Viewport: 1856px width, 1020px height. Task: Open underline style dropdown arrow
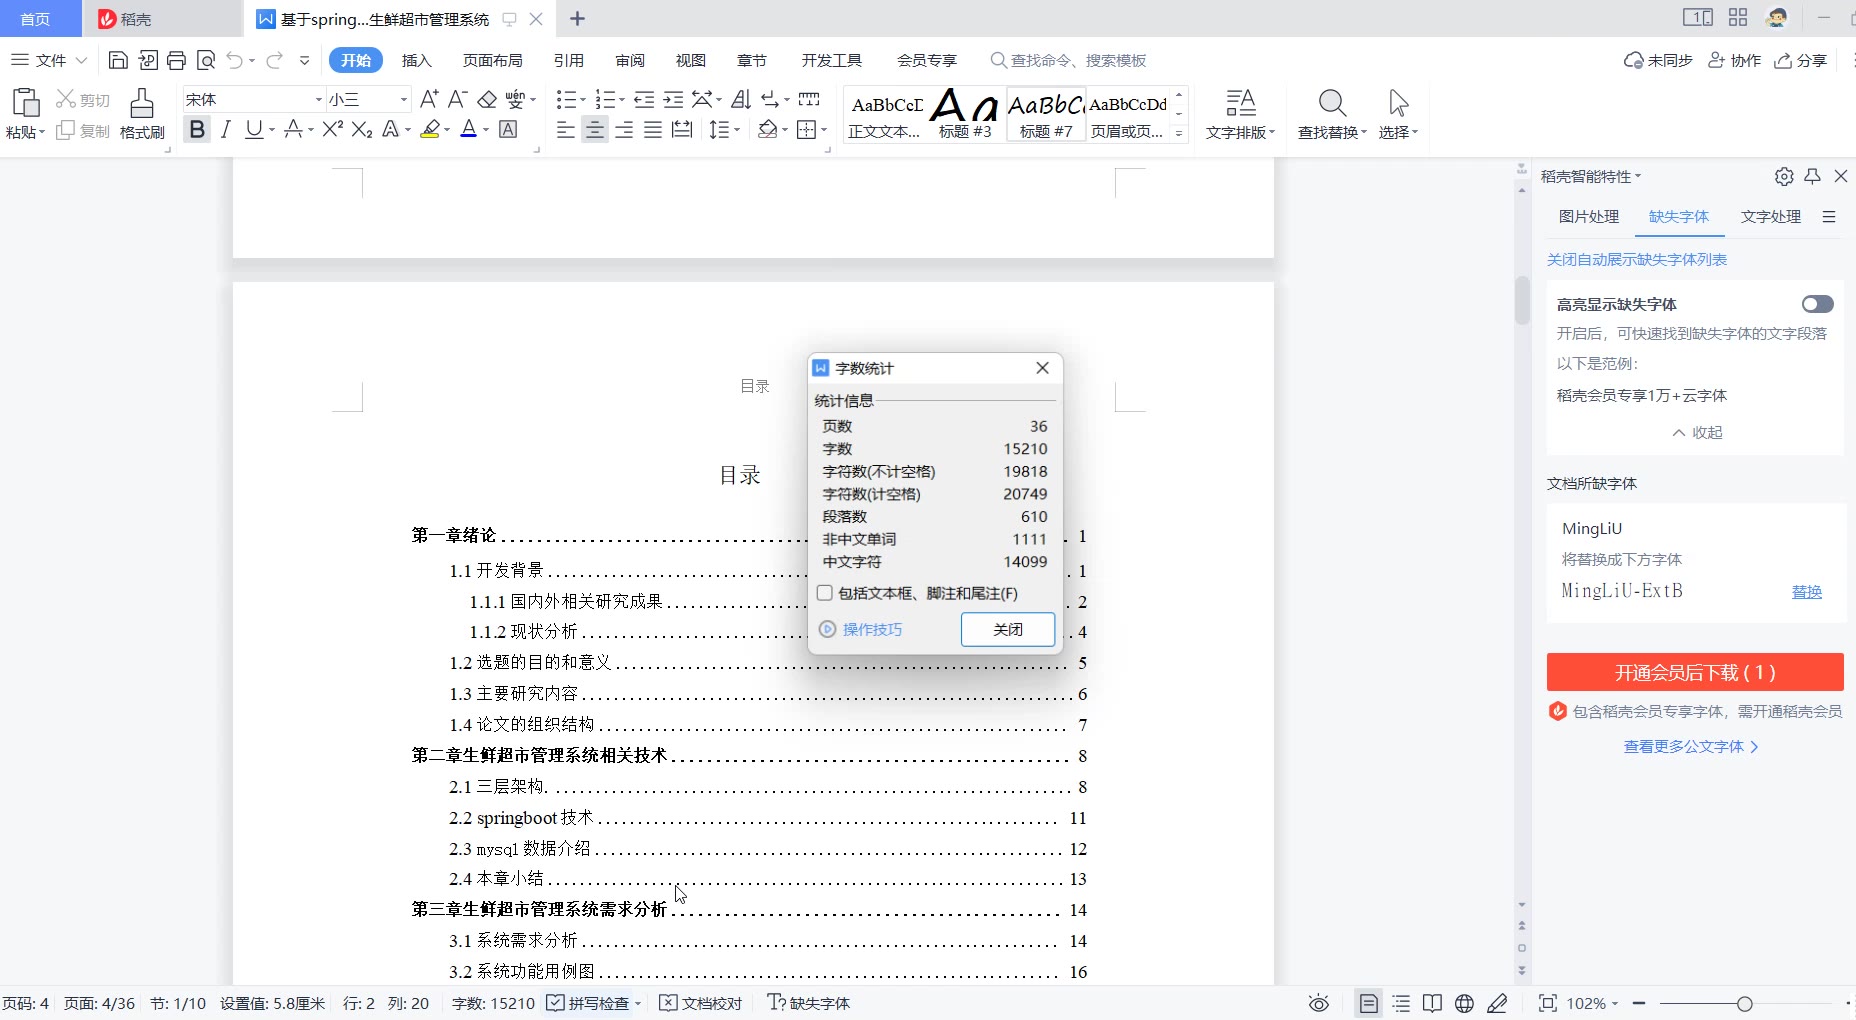[271, 129]
